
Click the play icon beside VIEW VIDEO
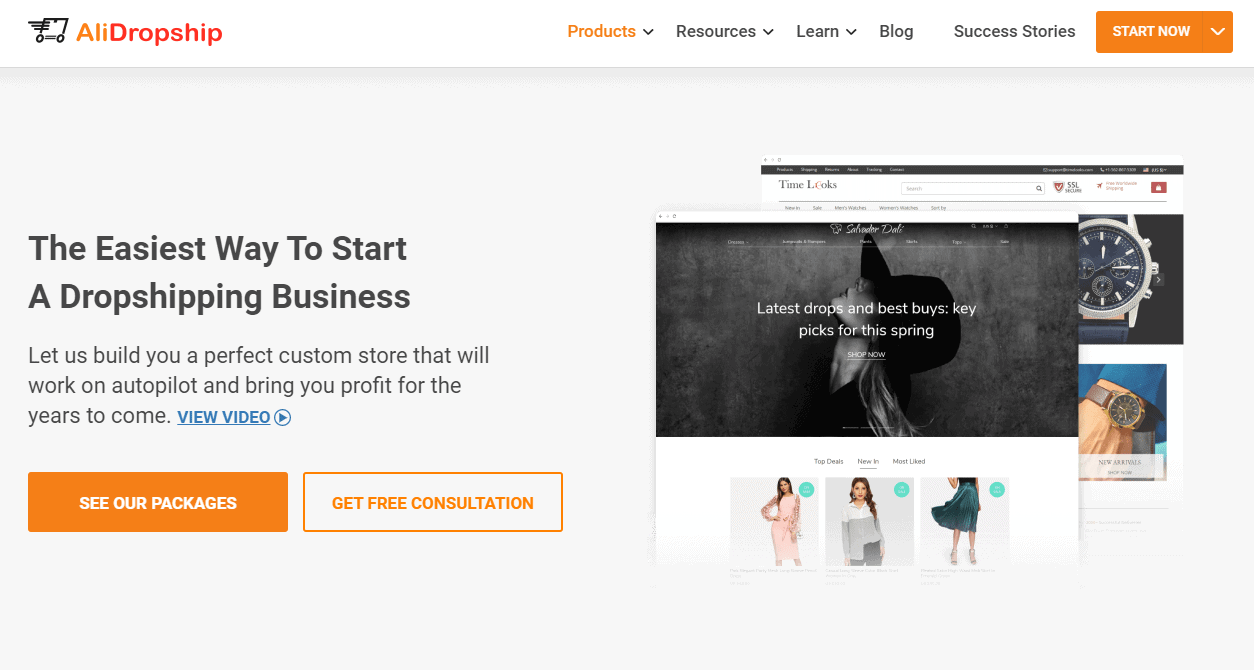[283, 417]
